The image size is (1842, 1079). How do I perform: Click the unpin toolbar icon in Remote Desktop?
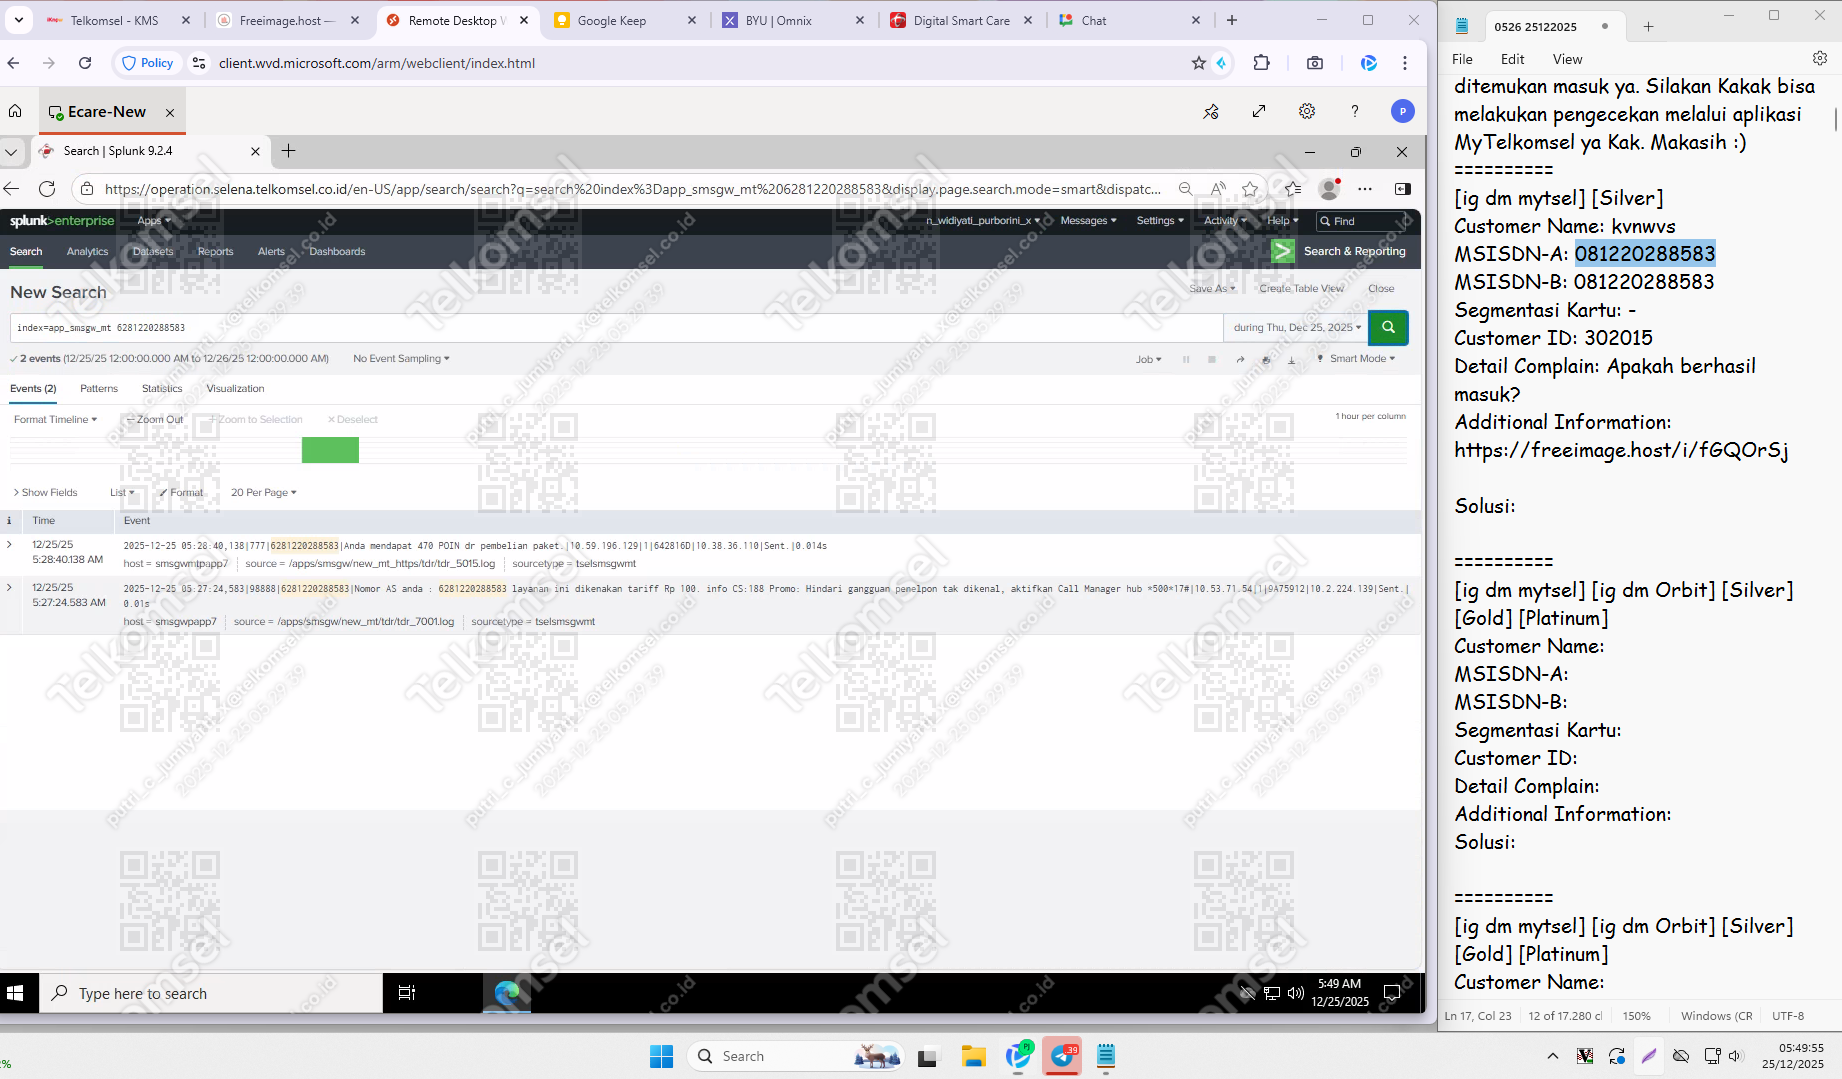1211,111
